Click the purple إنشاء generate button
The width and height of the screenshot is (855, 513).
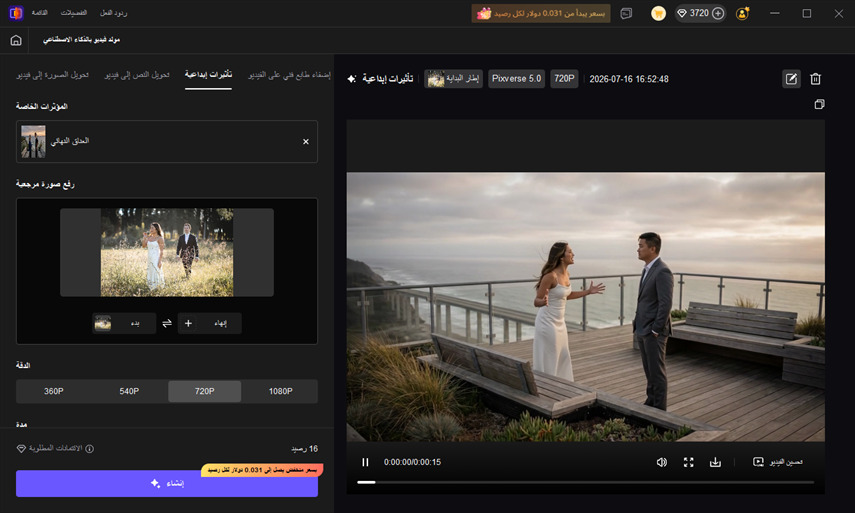coord(167,484)
